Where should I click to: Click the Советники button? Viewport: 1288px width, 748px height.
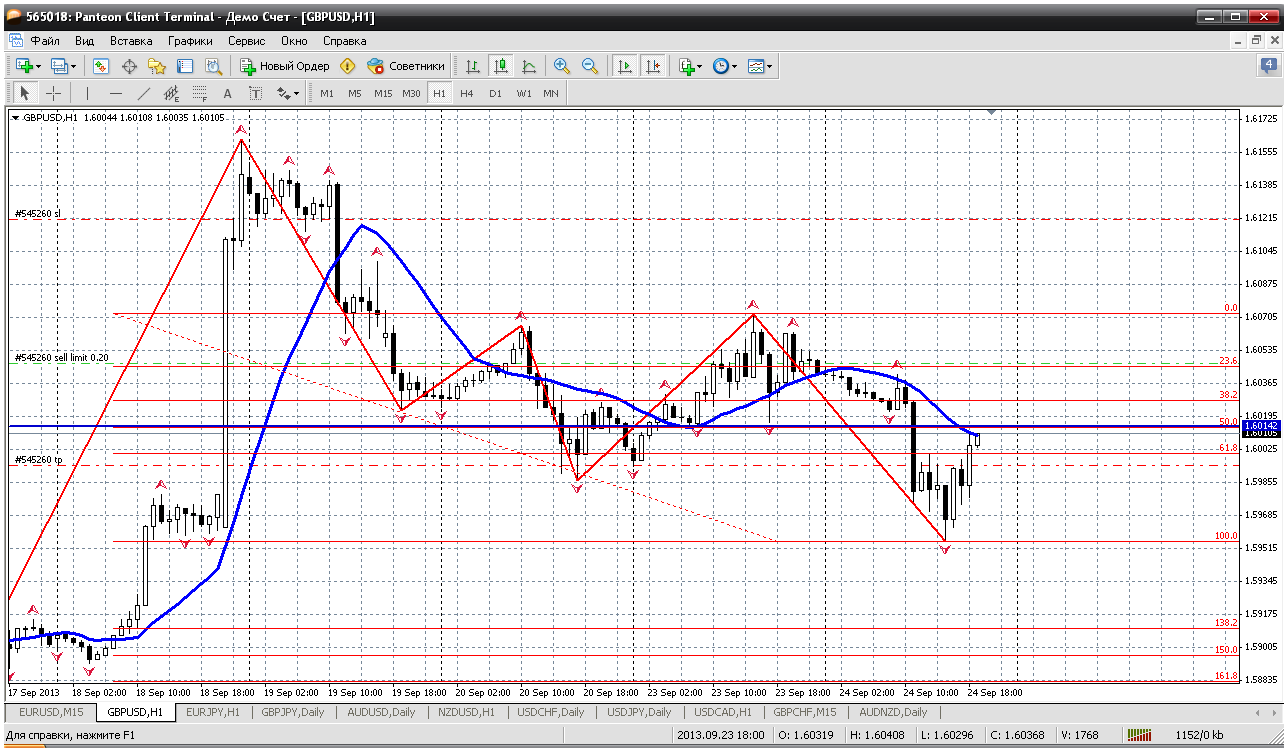point(406,66)
